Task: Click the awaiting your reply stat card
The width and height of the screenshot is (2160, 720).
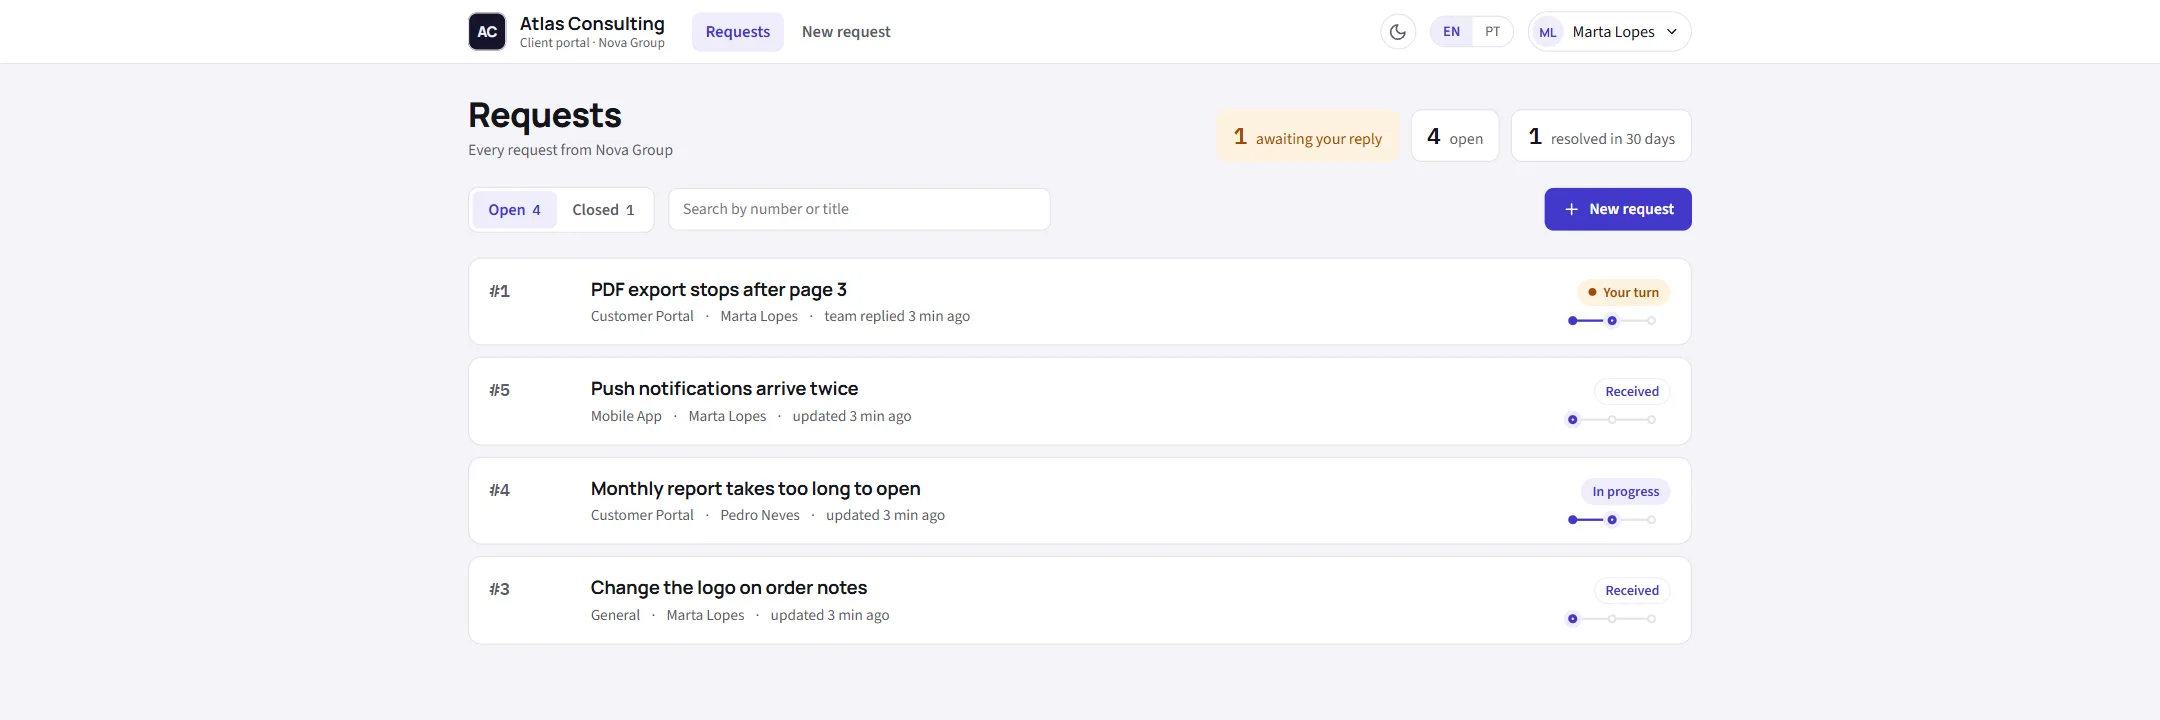Action: tap(1308, 136)
